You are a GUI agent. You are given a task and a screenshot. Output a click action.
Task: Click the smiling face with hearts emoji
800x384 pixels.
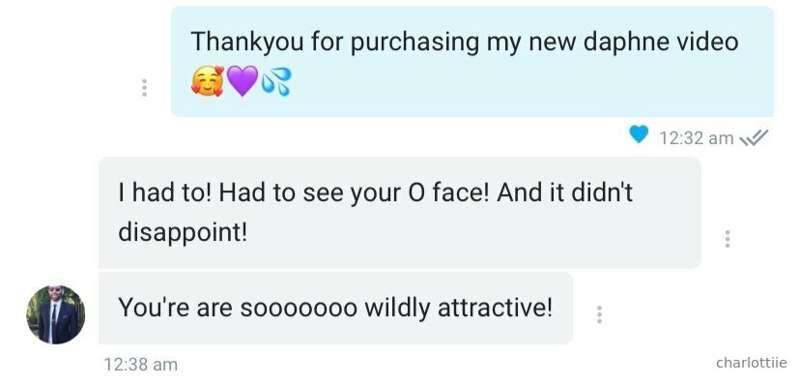[x=207, y=82]
